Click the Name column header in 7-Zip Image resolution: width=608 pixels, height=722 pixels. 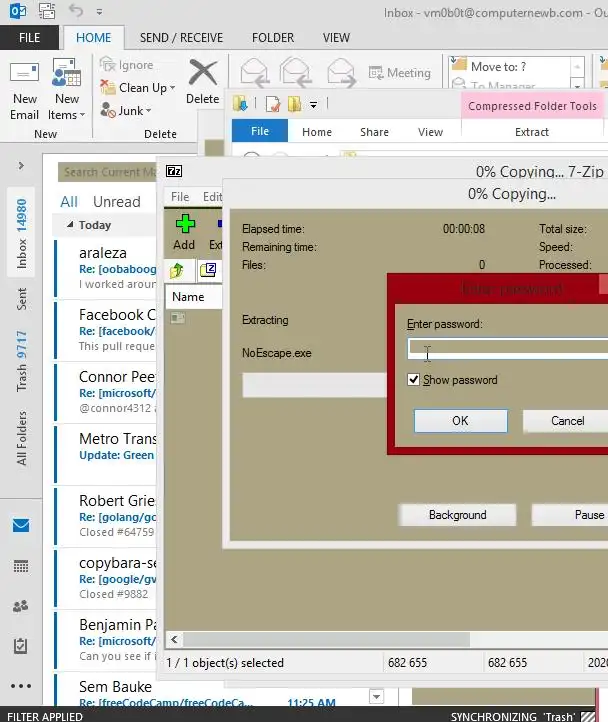tap(193, 297)
